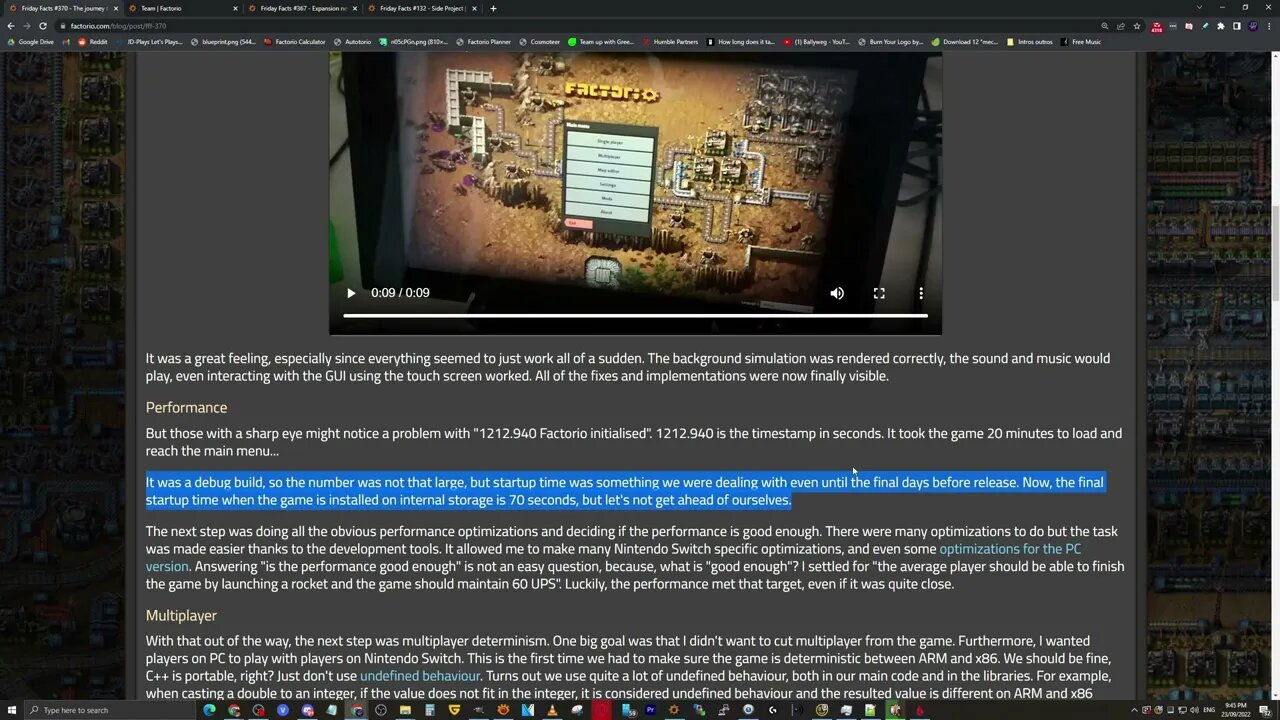The width and height of the screenshot is (1280, 720).
Task: Open 'Intros outros' bookmarks folder
Action: (1030, 42)
